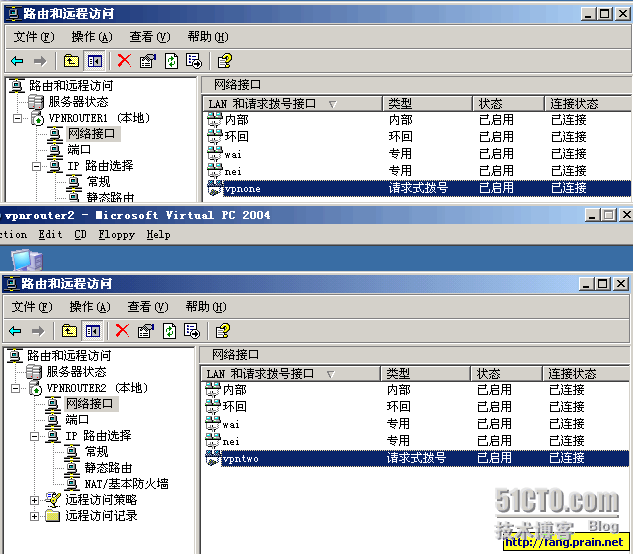The image size is (633, 554).
Task: Collapse IP 路由选择 node under VPNROUTER1
Action: tap(36, 166)
